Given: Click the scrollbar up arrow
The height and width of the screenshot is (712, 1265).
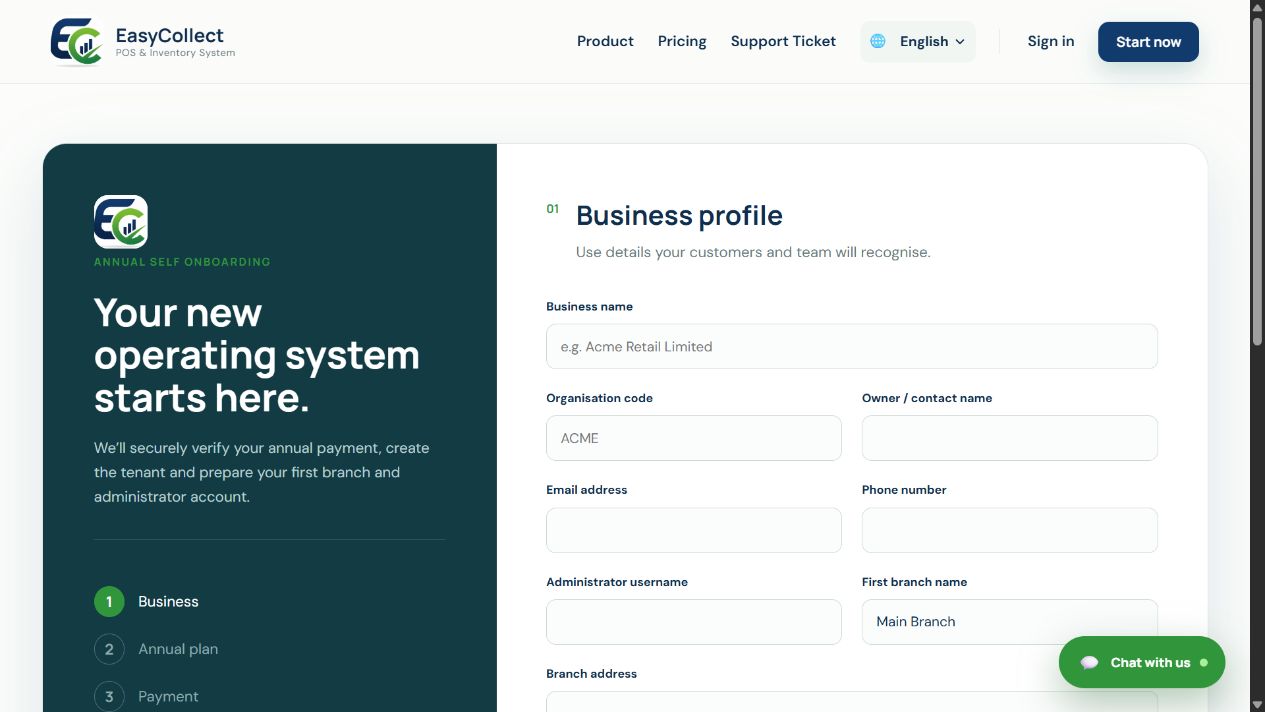Looking at the screenshot, I should (1257, 8).
